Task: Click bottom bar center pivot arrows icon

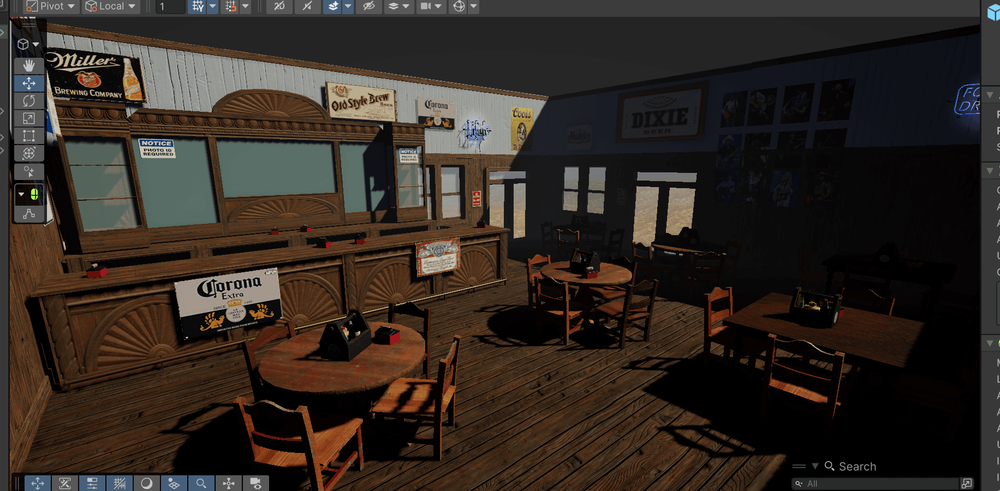Action: pos(228,483)
